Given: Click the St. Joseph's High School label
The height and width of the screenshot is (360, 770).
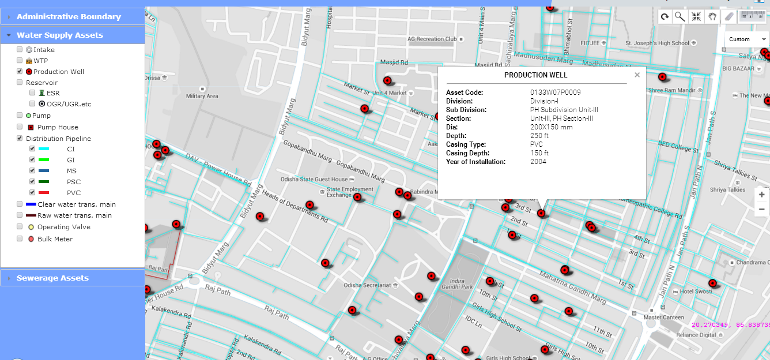Looking at the screenshot, I should click(x=658, y=43).
